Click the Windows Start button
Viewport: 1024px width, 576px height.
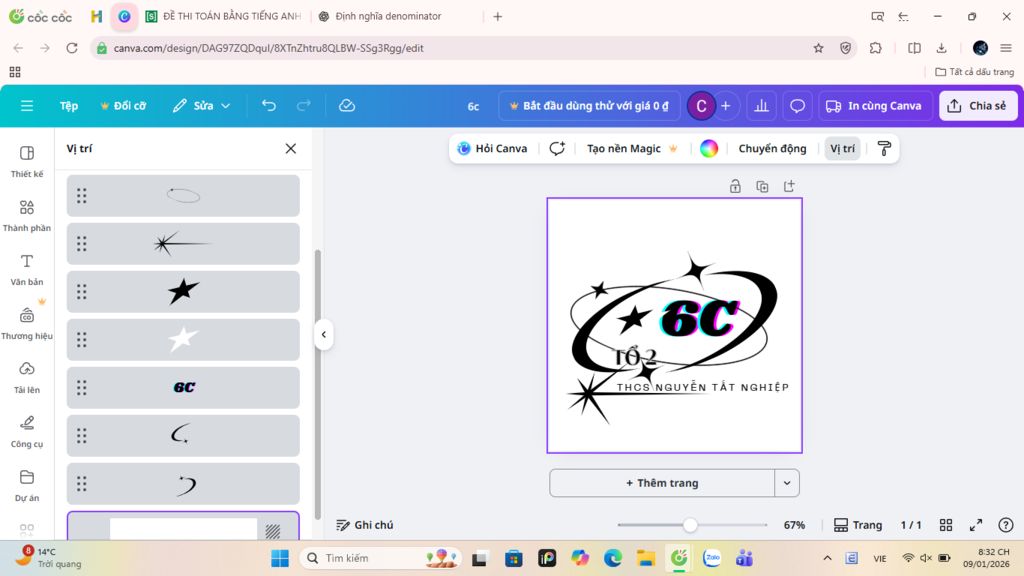click(x=280, y=558)
